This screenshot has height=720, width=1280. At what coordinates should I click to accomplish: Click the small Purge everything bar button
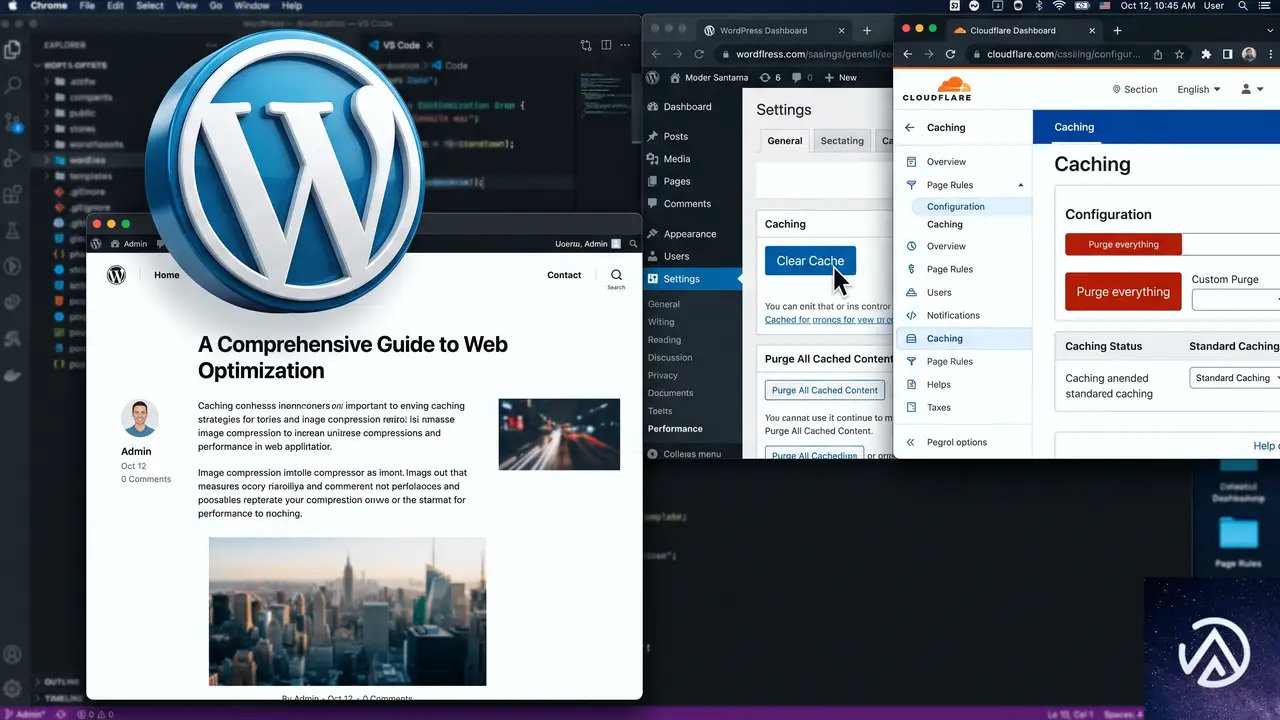coord(1123,244)
